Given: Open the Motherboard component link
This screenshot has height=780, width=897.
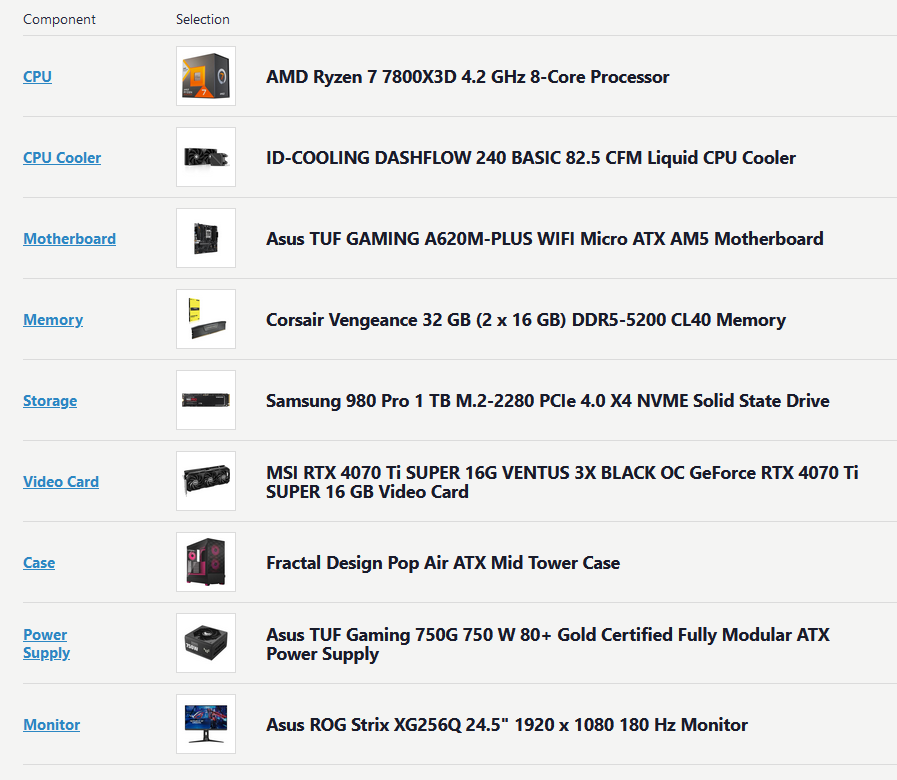Looking at the screenshot, I should 69,239.
